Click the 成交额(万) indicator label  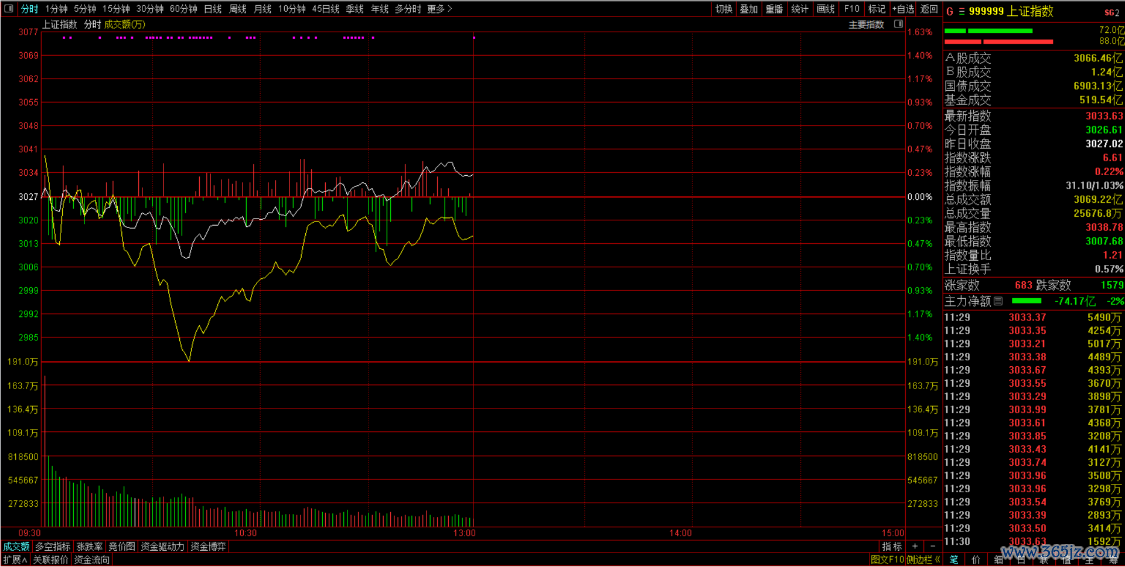click(125, 24)
